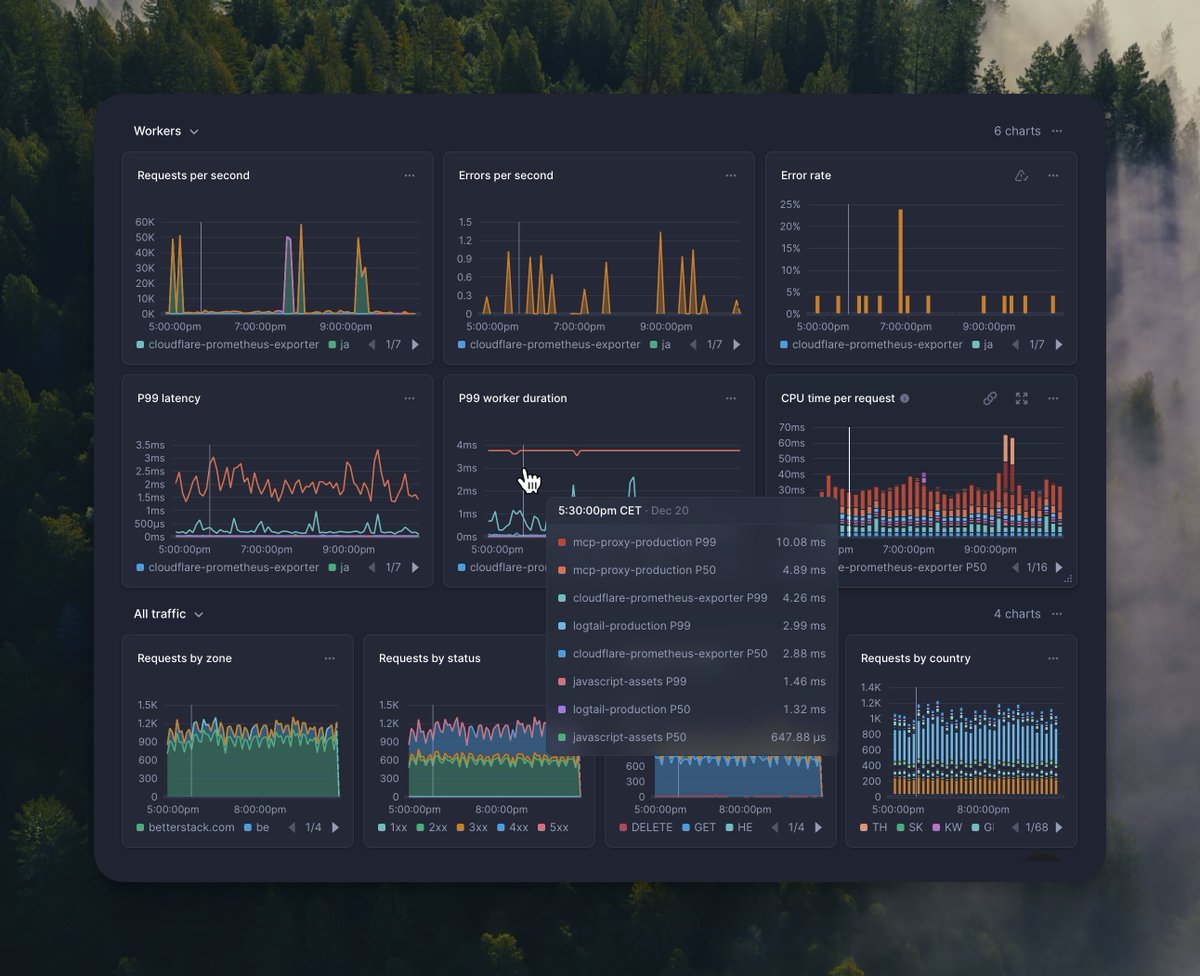Open Requests by country chart options
This screenshot has height=976, width=1200.
pyautogui.click(x=1053, y=658)
